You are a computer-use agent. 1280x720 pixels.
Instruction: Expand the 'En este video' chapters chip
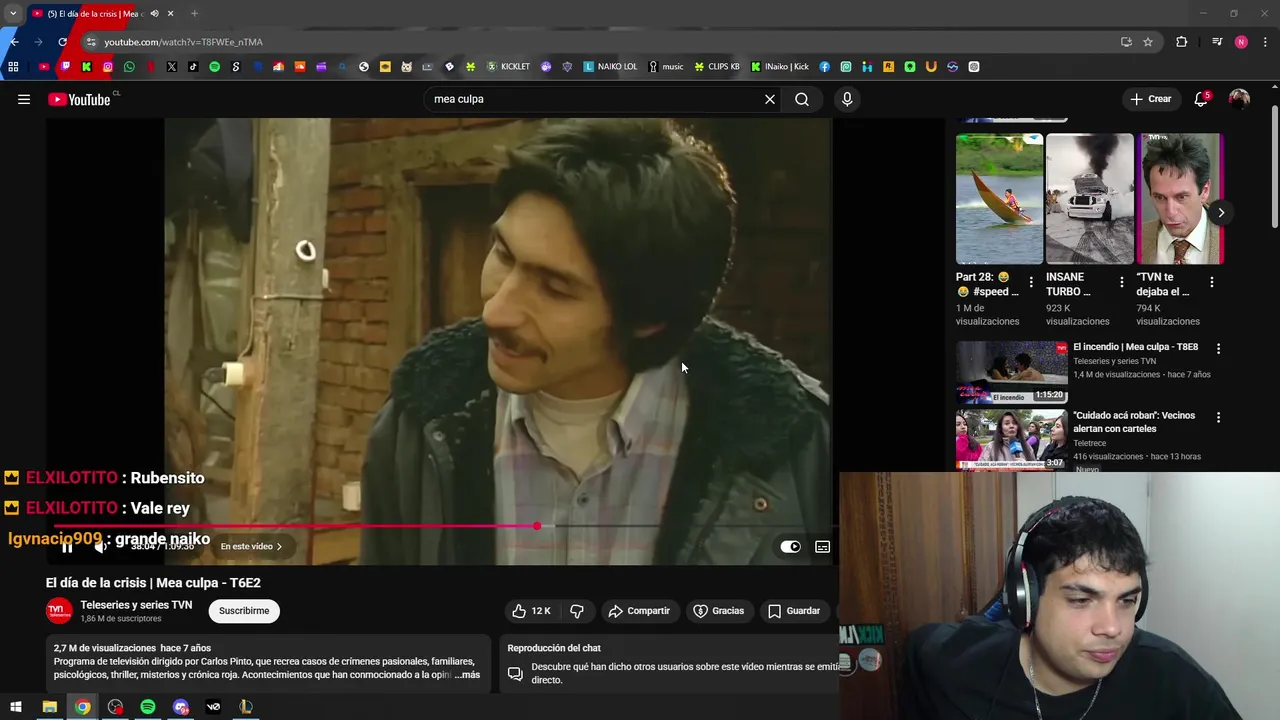pos(251,547)
